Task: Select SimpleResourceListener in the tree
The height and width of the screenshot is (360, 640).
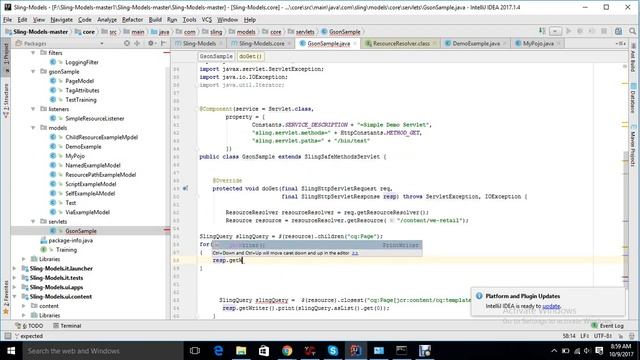Action: tap(95, 118)
